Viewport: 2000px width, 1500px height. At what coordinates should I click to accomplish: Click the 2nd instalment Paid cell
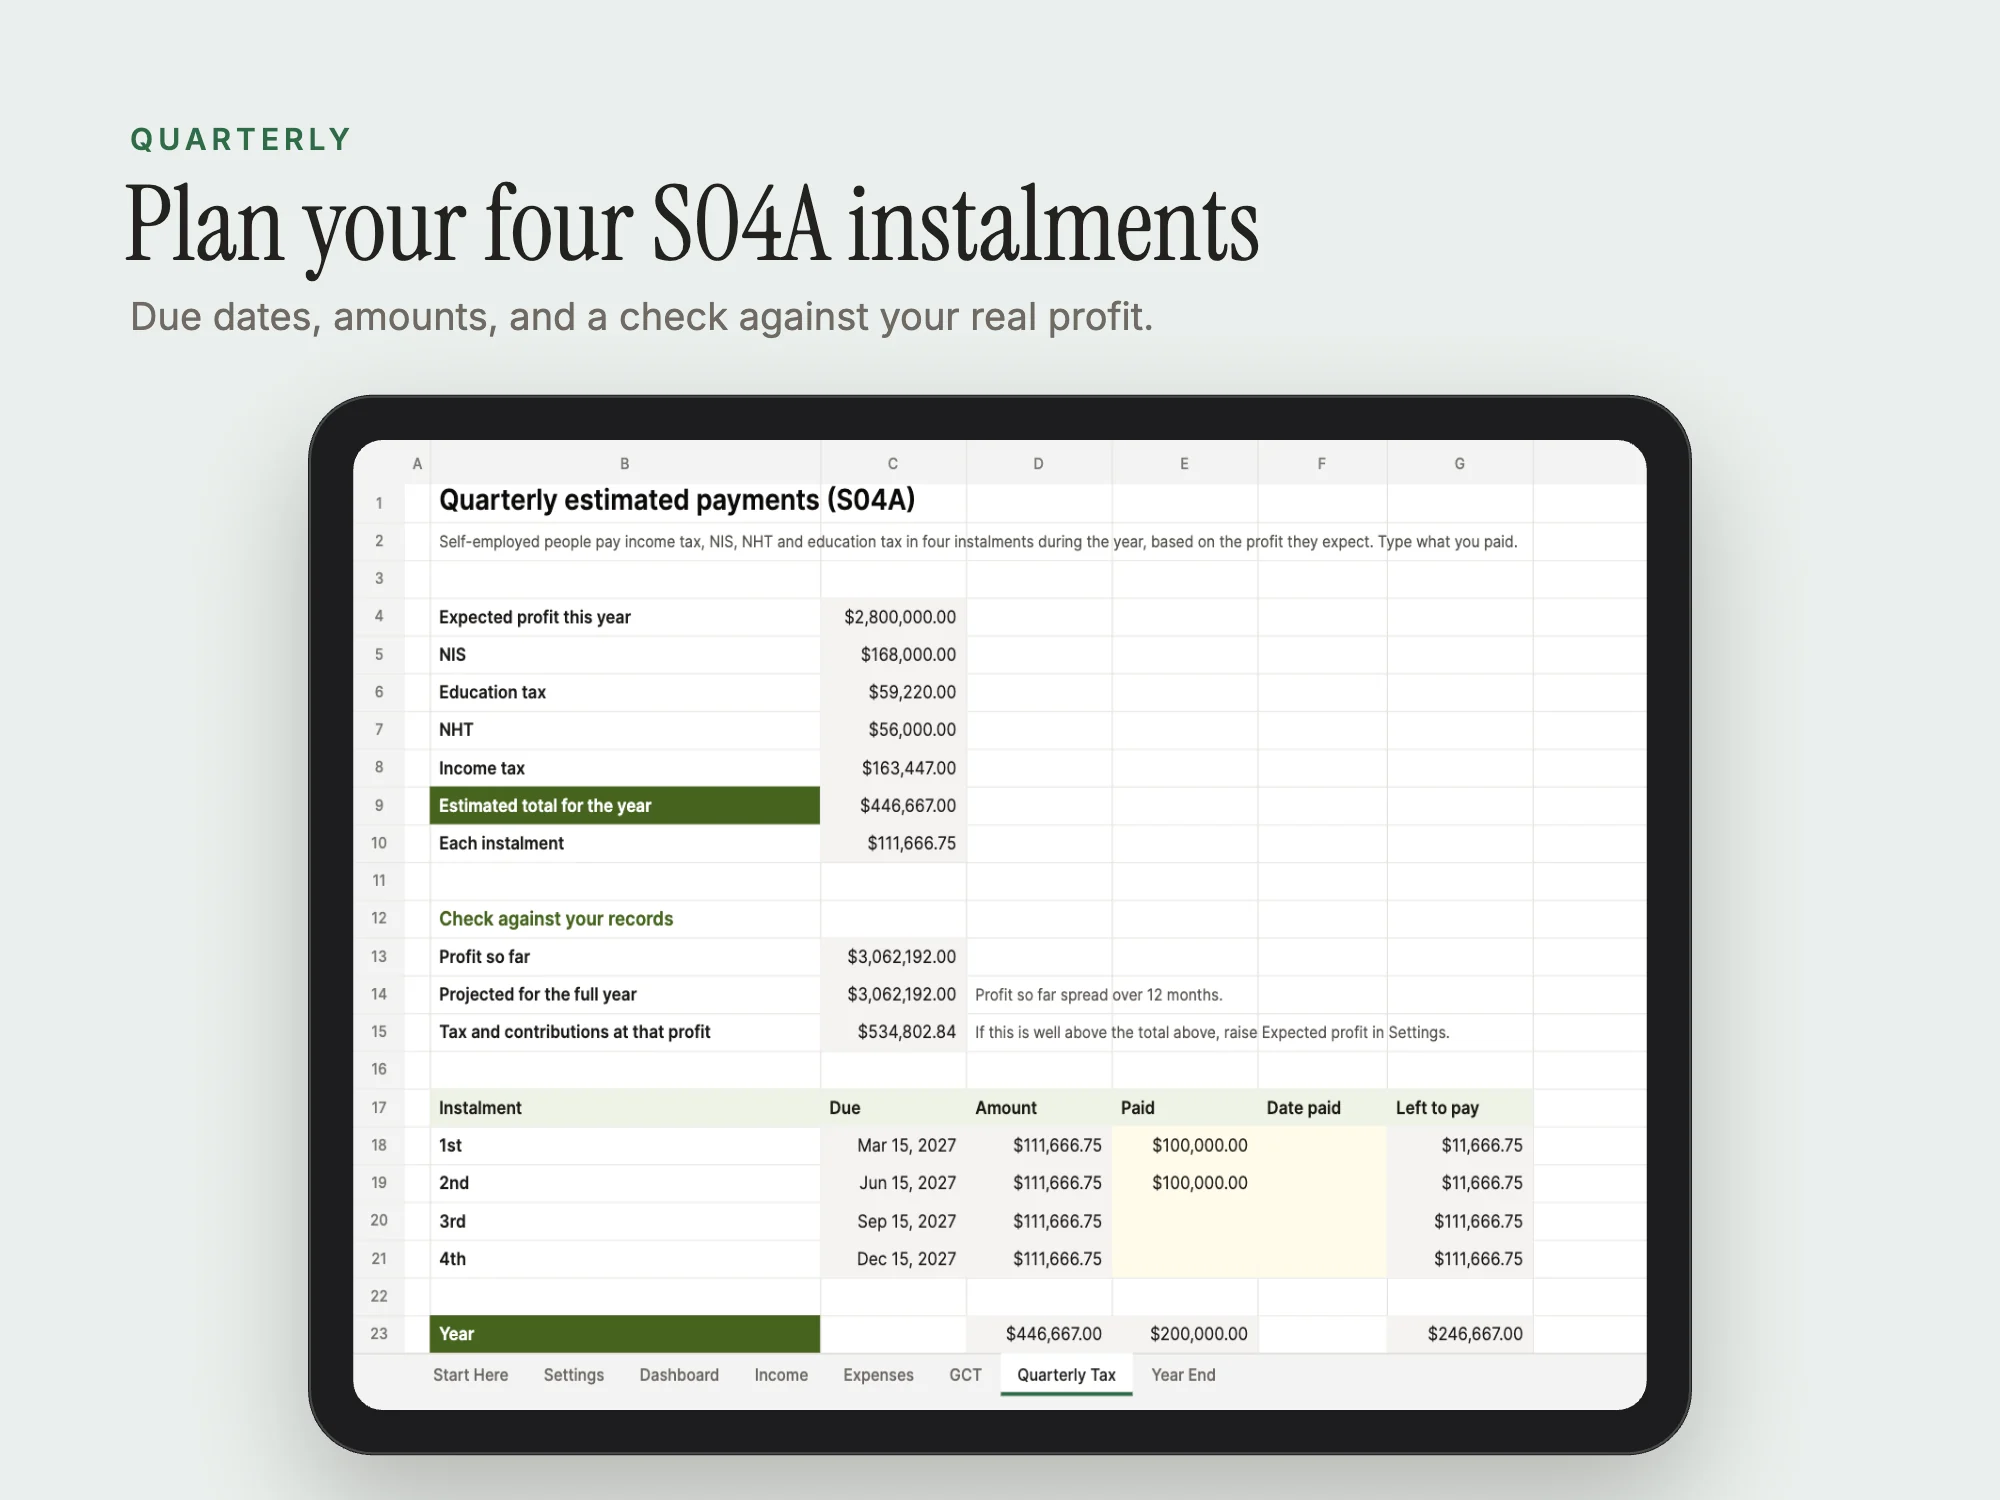(1185, 1183)
